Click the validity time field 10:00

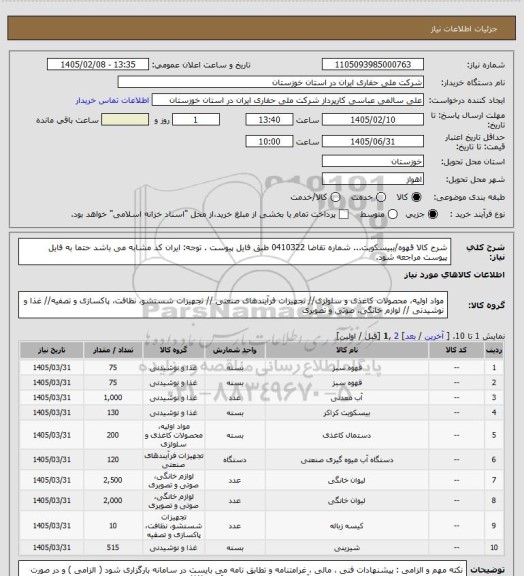coord(269,141)
